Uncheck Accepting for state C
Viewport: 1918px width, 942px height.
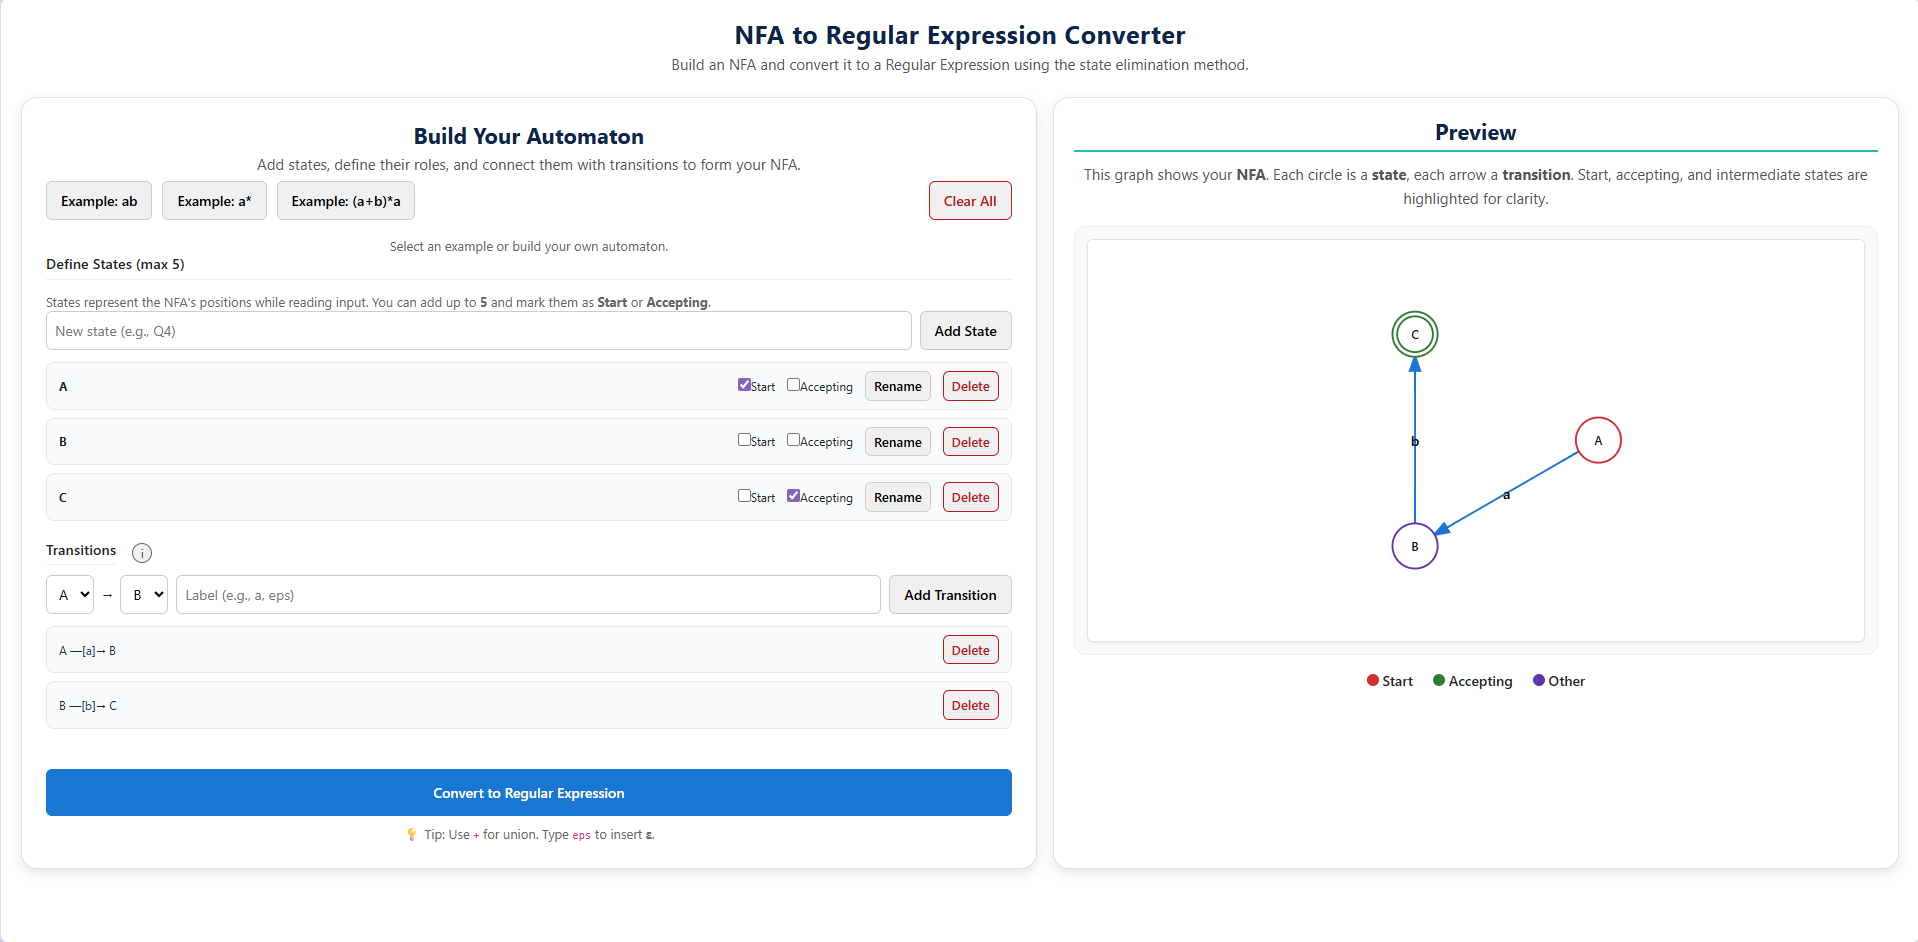793,496
